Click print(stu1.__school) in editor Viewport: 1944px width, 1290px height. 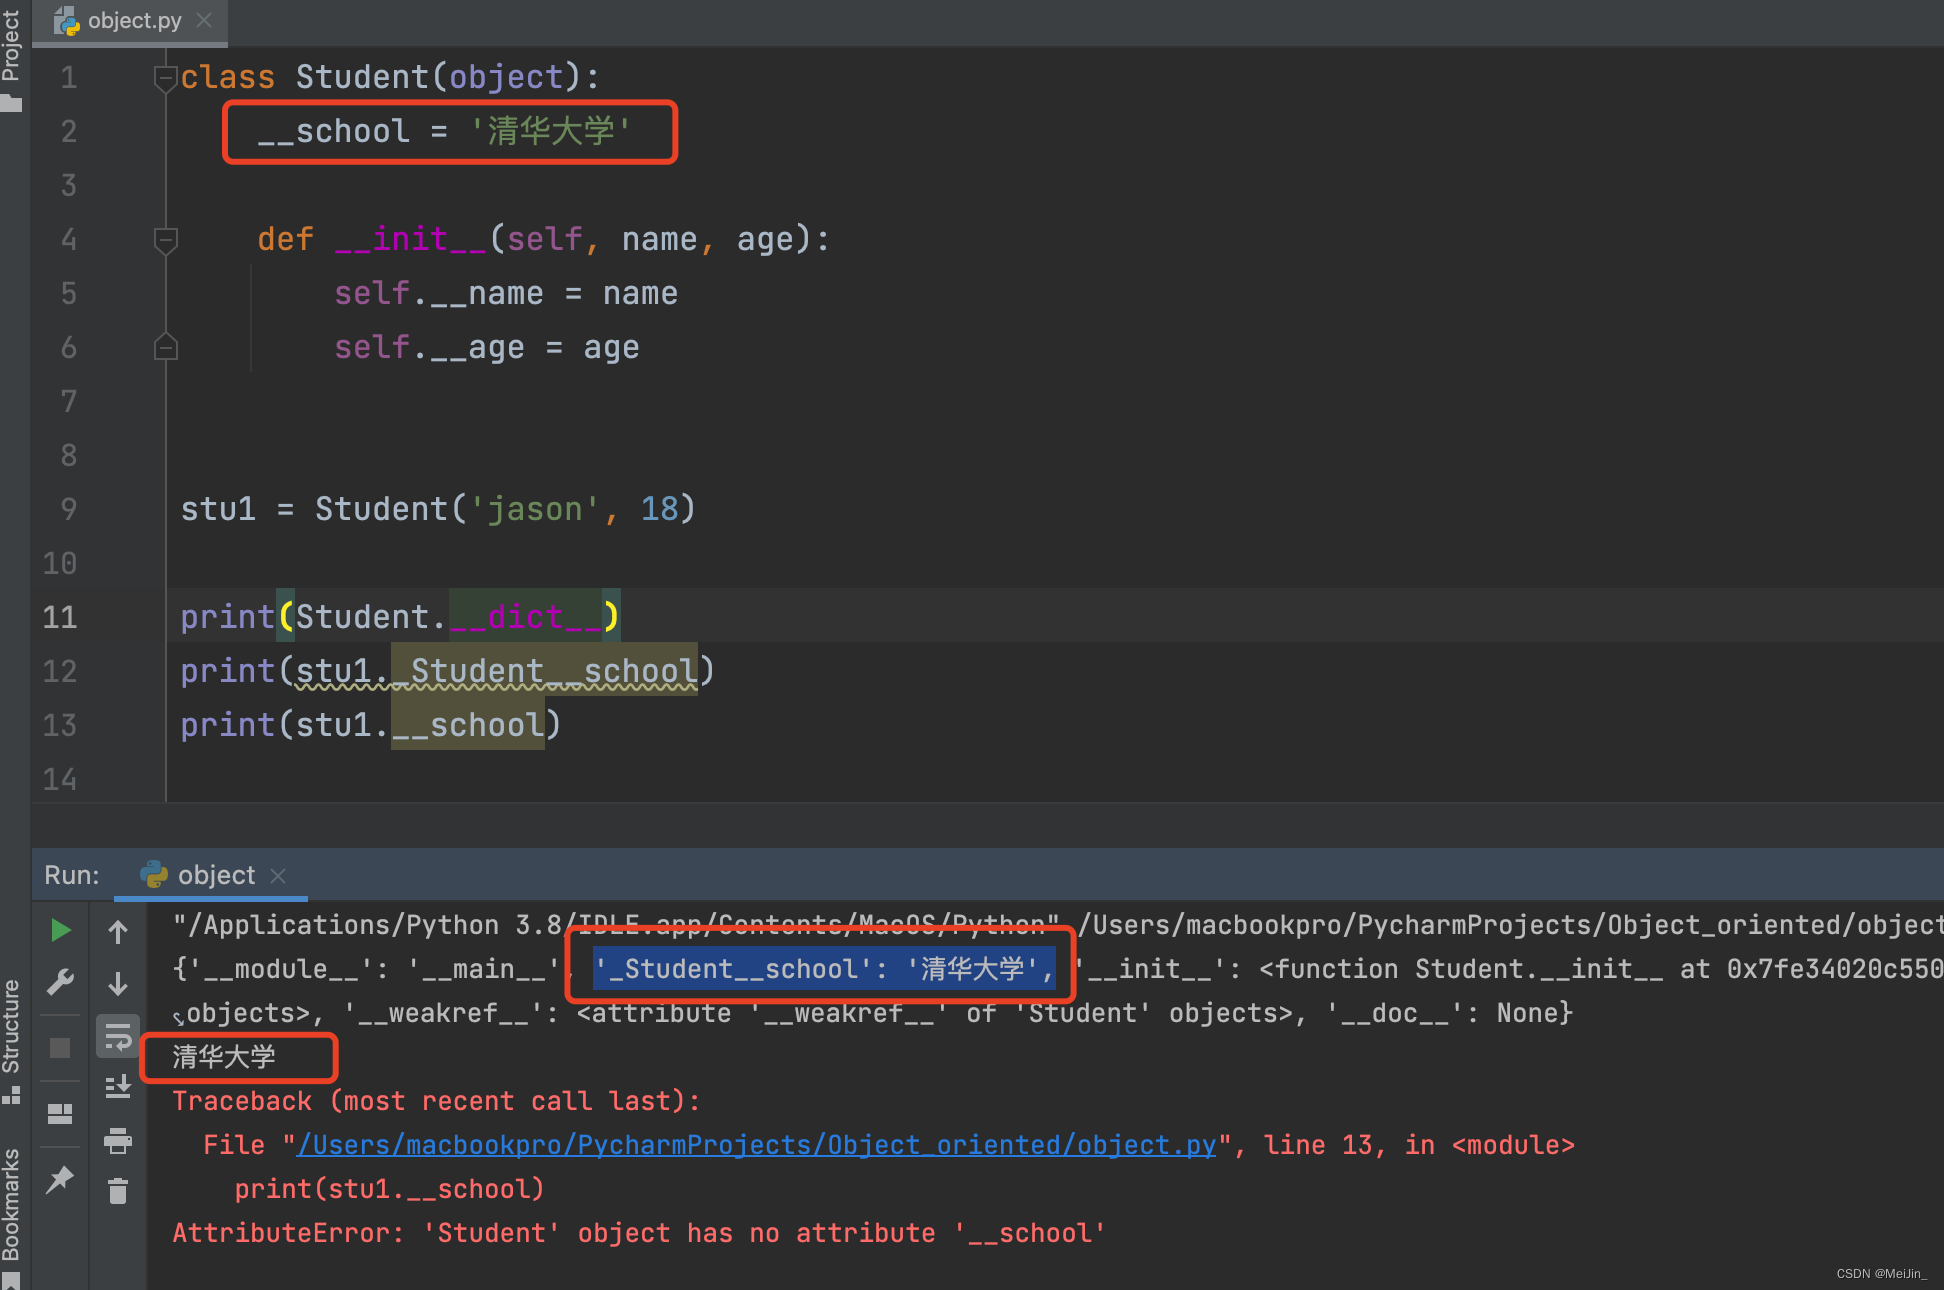[x=370, y=725]
